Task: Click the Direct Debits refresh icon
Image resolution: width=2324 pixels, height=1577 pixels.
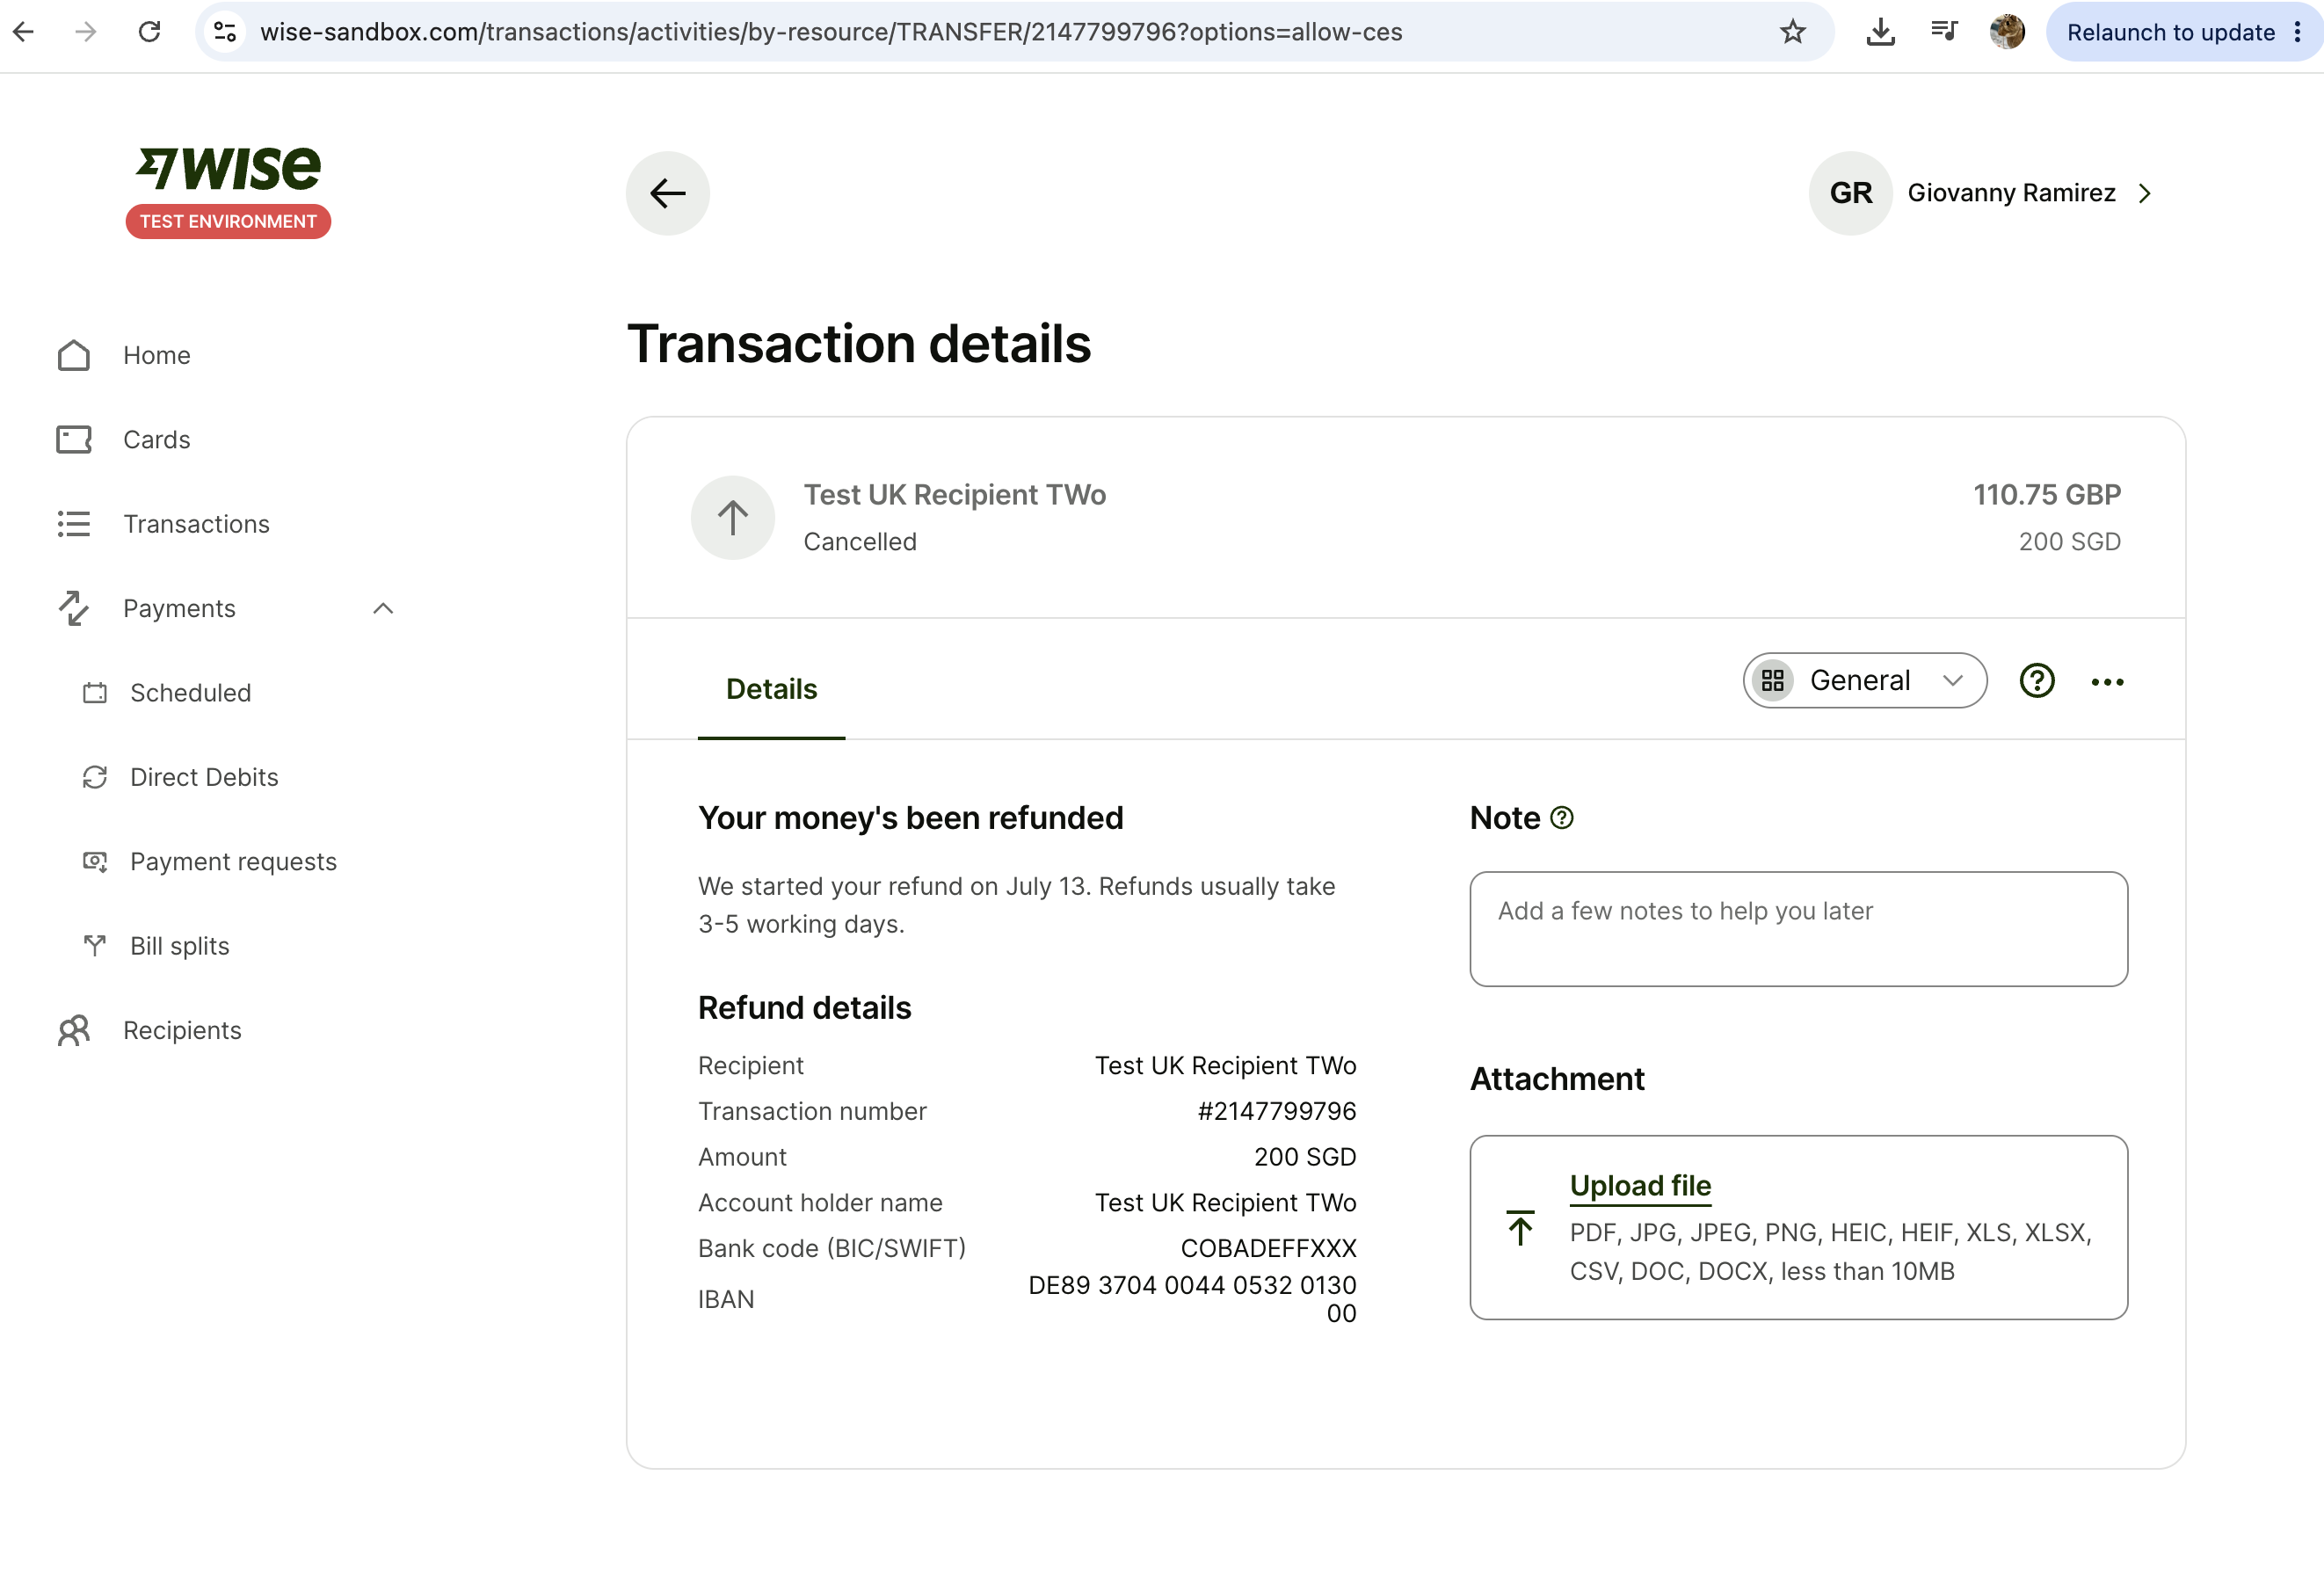Action: (95, 778)
